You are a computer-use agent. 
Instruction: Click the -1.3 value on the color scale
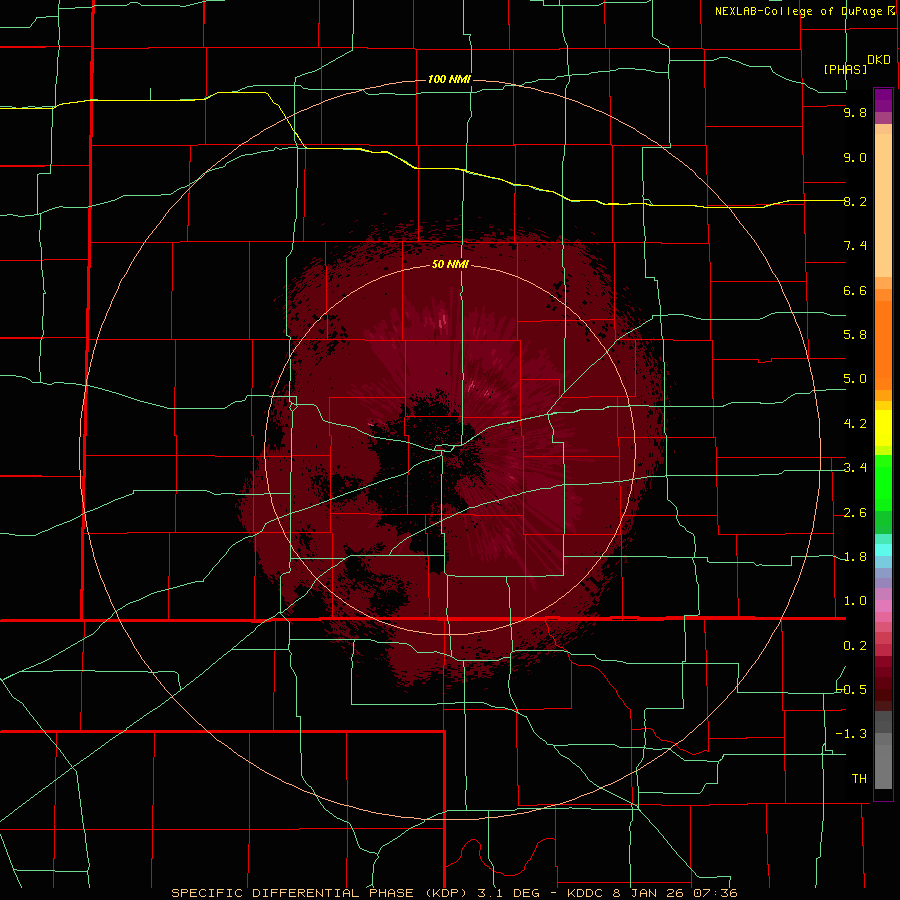[851, 734]
